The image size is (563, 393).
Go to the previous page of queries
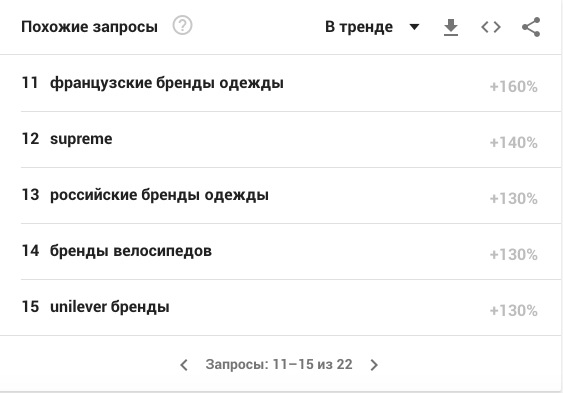tap(184, 365)
